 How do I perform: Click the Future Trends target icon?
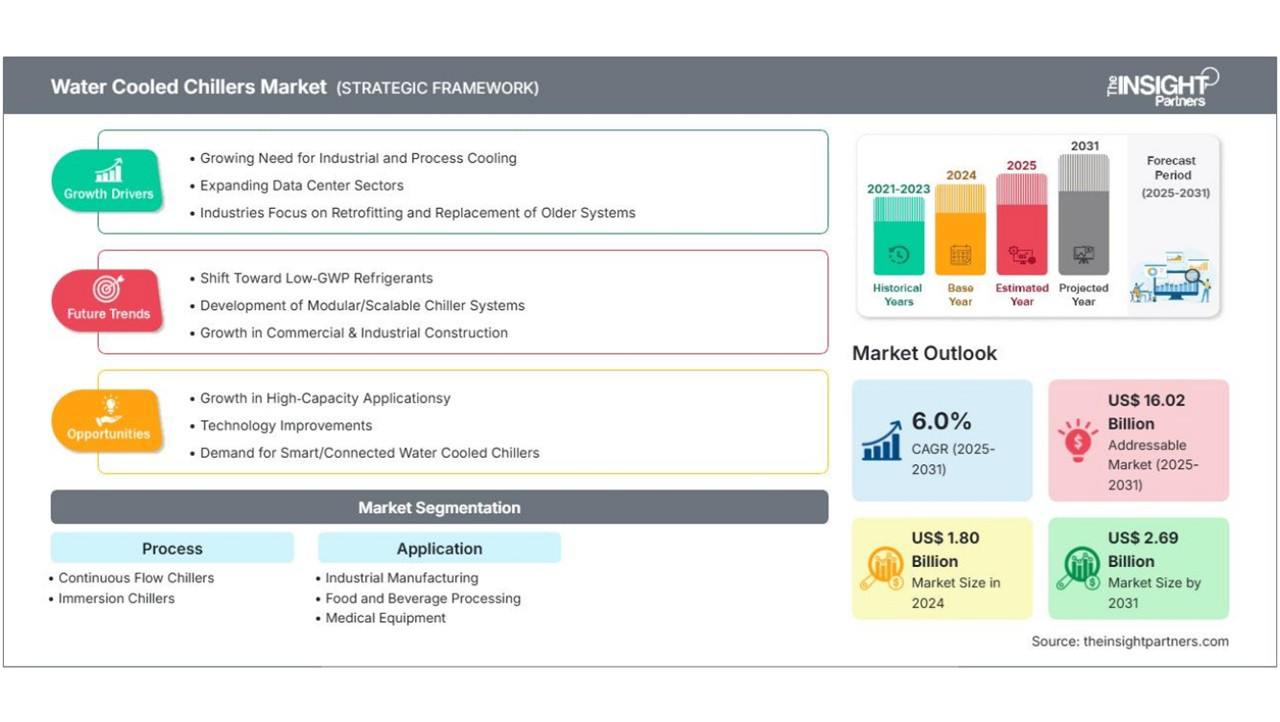tap(108, 290)
